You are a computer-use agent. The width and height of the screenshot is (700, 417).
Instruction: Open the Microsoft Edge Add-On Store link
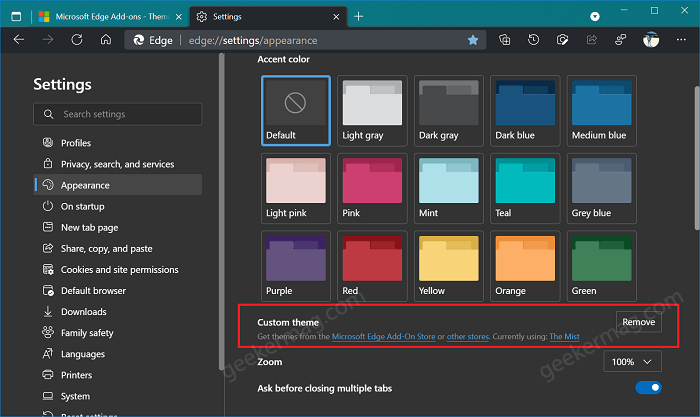(383, 337)
